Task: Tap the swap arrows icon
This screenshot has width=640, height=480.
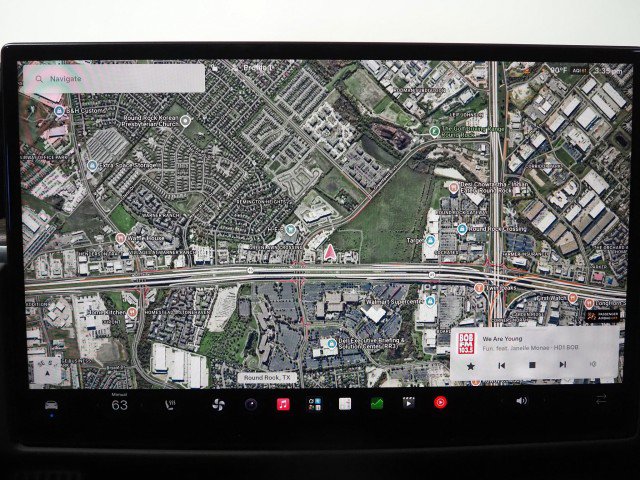Action: tap(601, 400)
